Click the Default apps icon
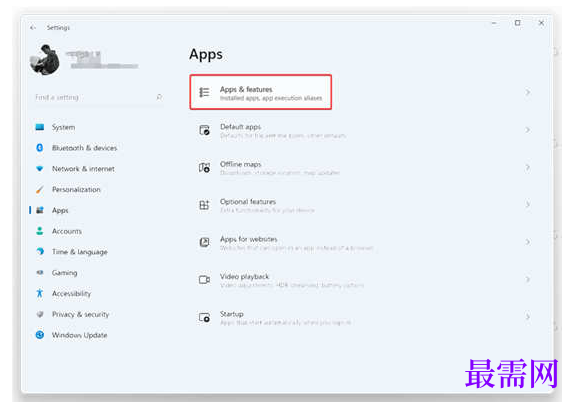 point(204,130)
